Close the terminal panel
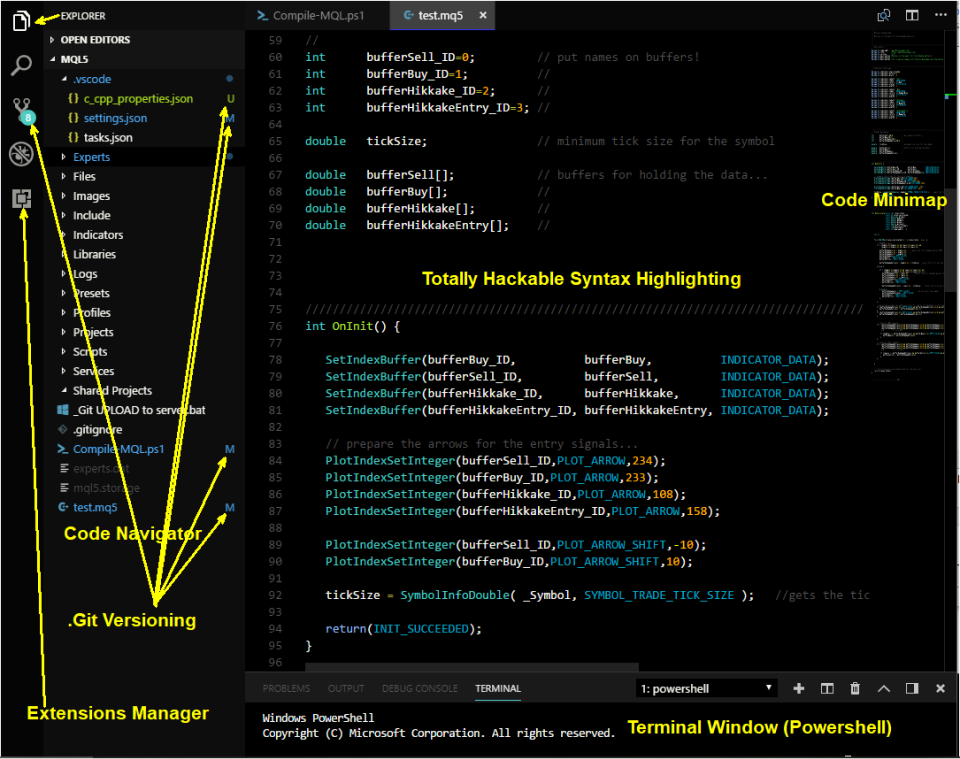Screen dimensions: 960x759 [940, 689]
